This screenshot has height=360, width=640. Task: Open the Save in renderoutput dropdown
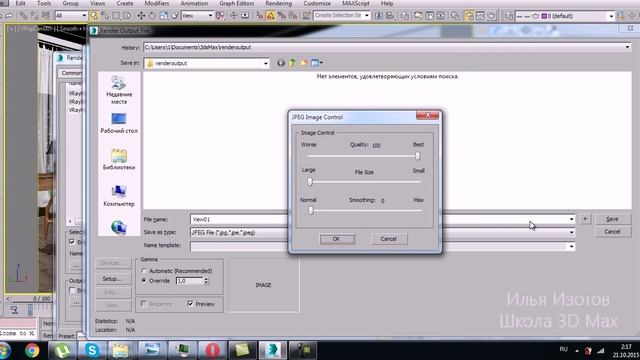pos(266,63)
